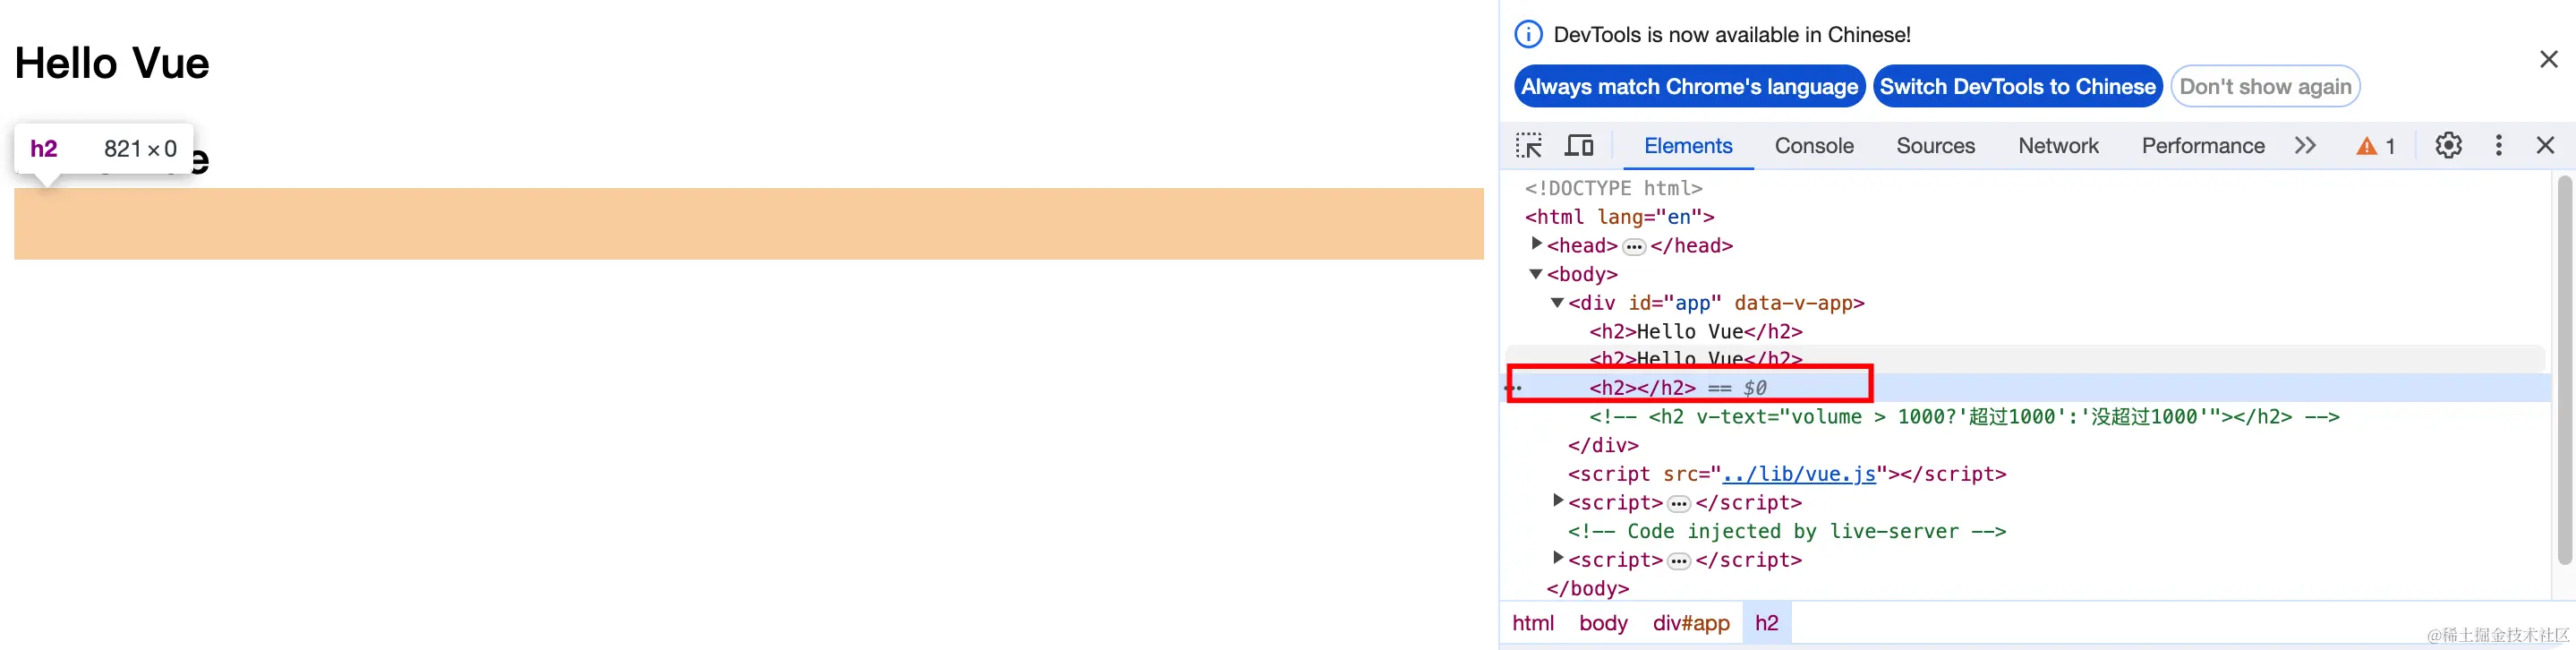This screenshot has height=650, width=2576.
Task: Click the ellipsis badge in head element
Action: pos(1634,247)
